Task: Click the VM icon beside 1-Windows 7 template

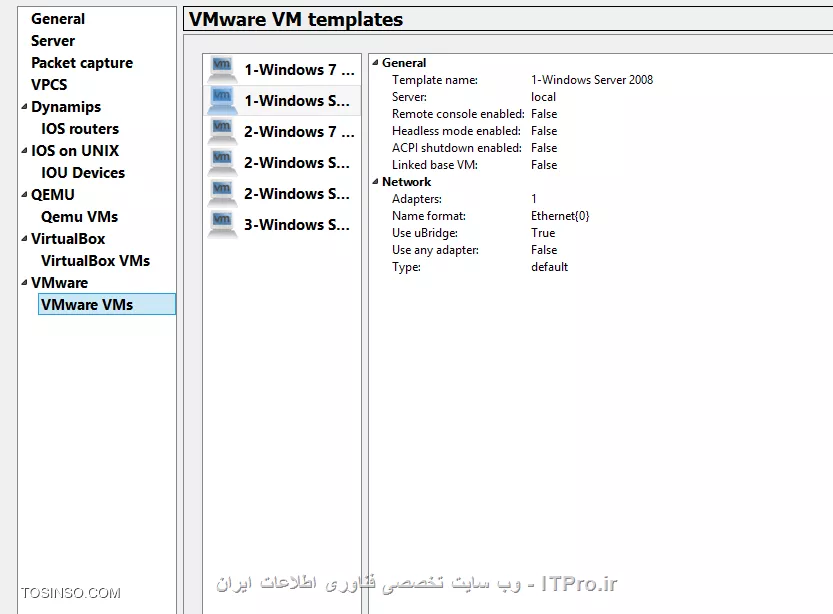Action: pos(222,69)
